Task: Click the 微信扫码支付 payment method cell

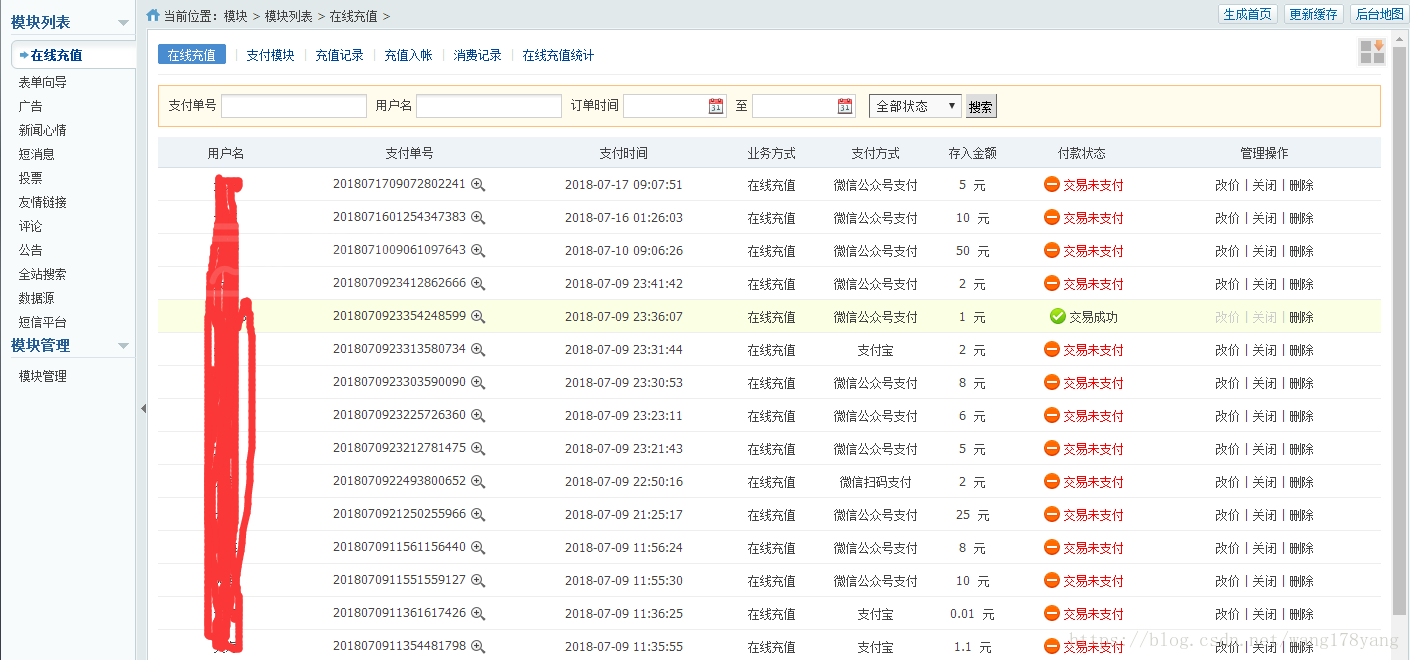Action: click(875, 482)
